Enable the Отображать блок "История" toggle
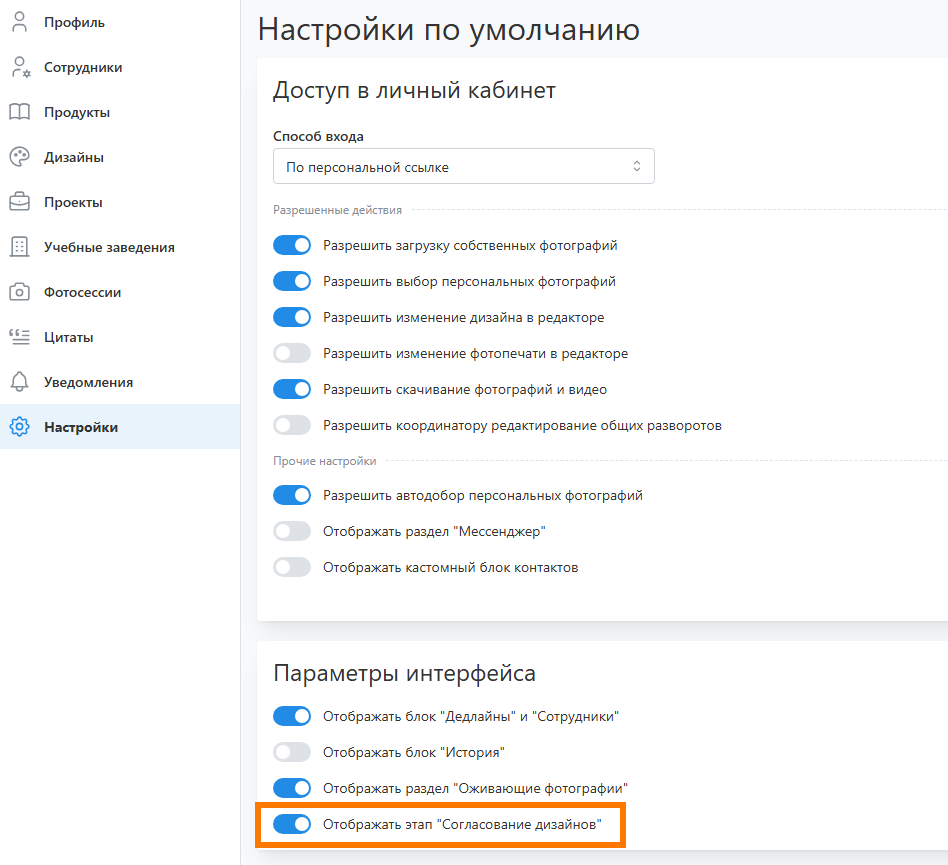This screenshot has width=948, height=865. pyautogui.click(x=292, y=752)
